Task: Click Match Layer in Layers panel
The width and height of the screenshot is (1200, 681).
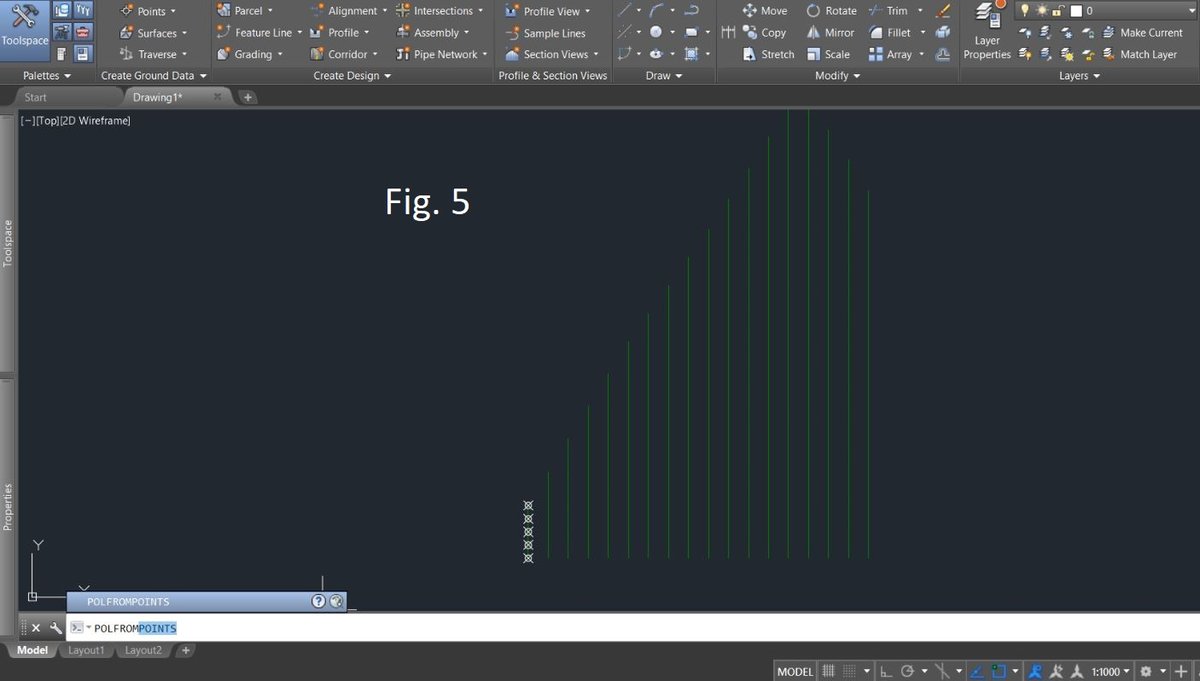Action: click(1148, 54)
